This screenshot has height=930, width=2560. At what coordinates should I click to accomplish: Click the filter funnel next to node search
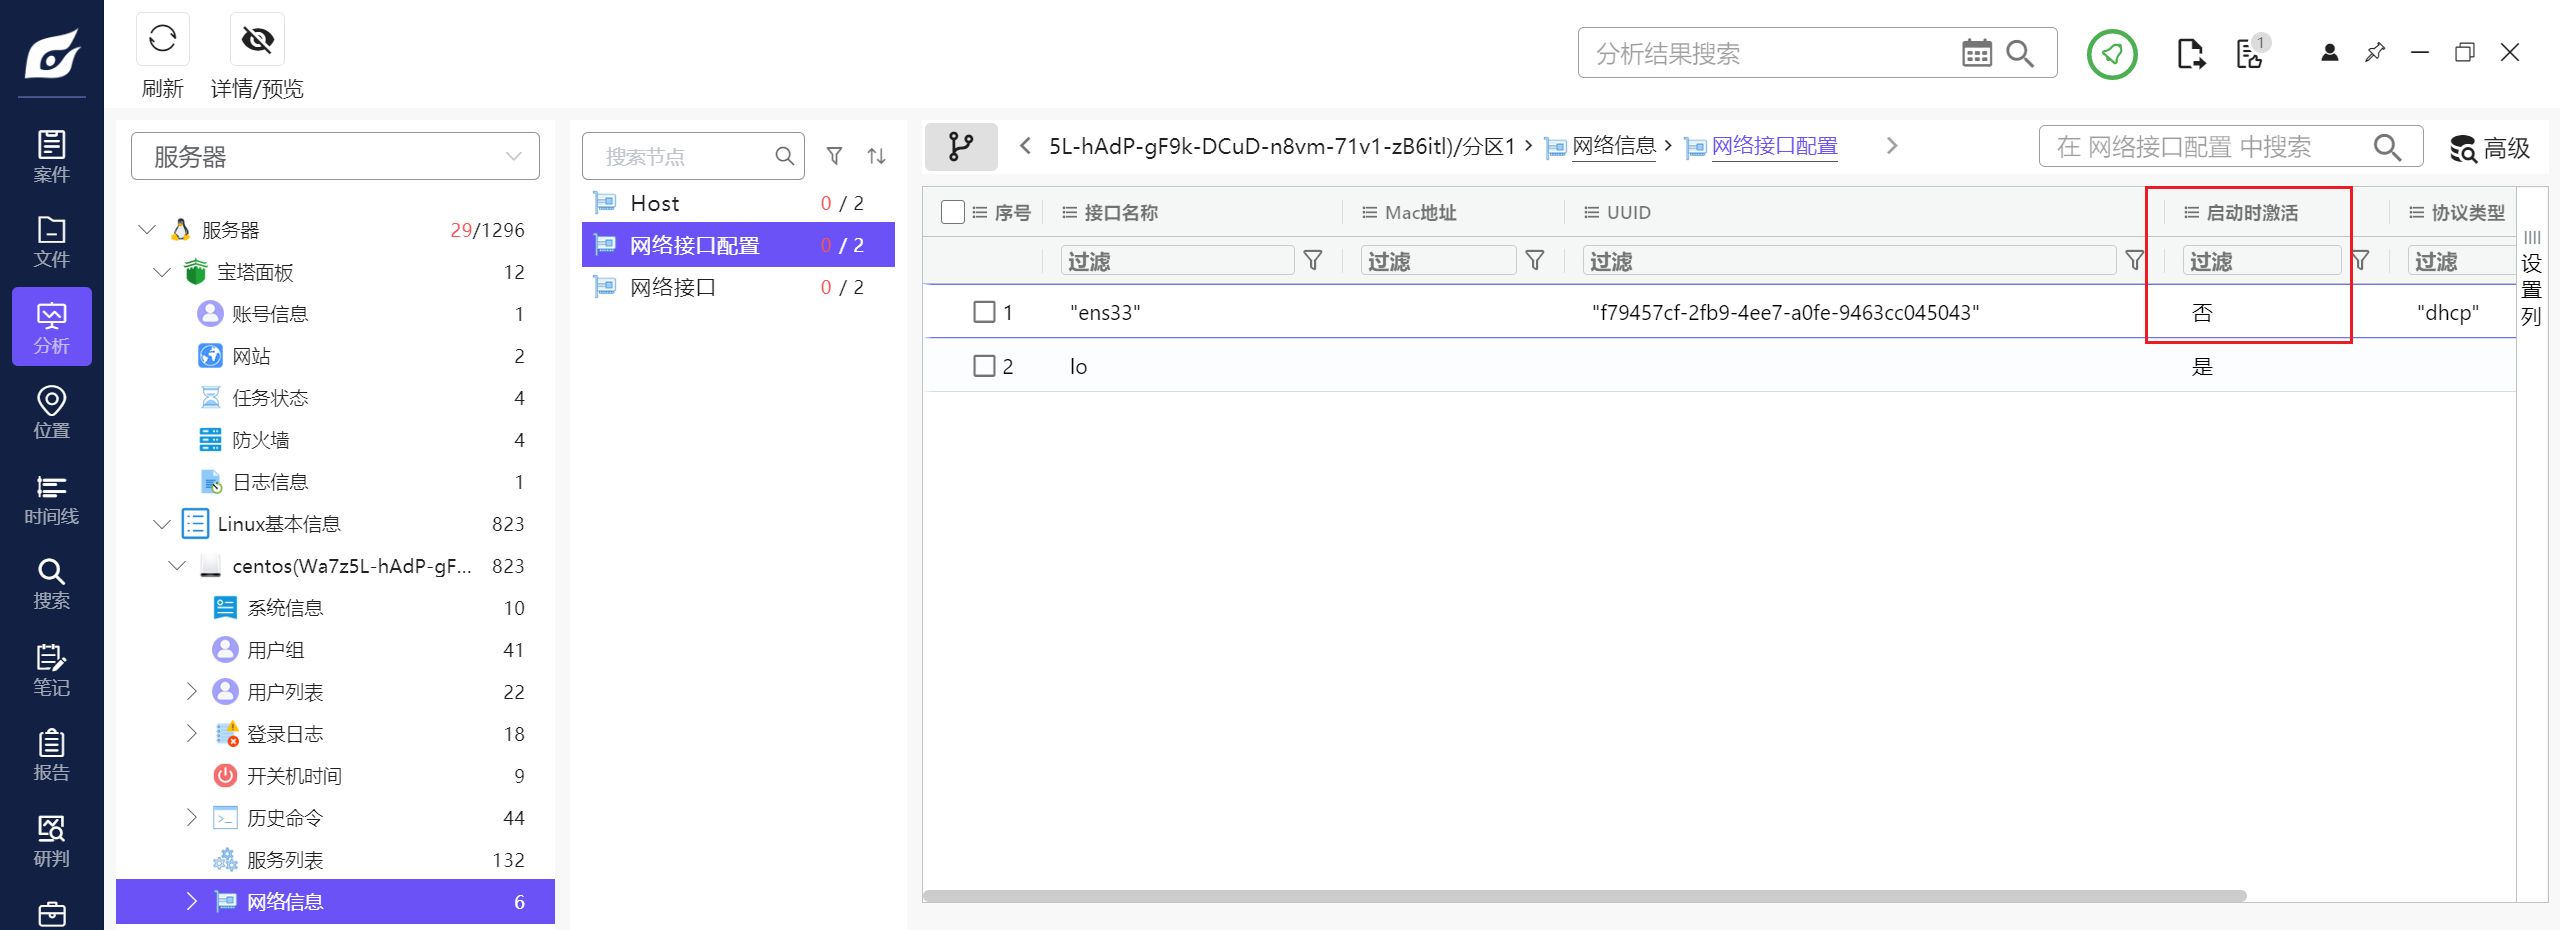point(834,156)
